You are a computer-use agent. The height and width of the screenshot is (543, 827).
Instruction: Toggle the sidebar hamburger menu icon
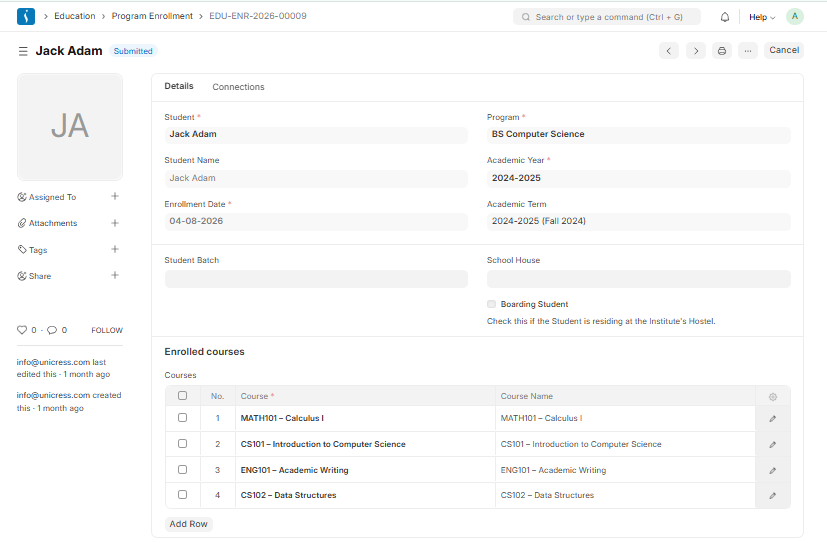pos(23,51)
